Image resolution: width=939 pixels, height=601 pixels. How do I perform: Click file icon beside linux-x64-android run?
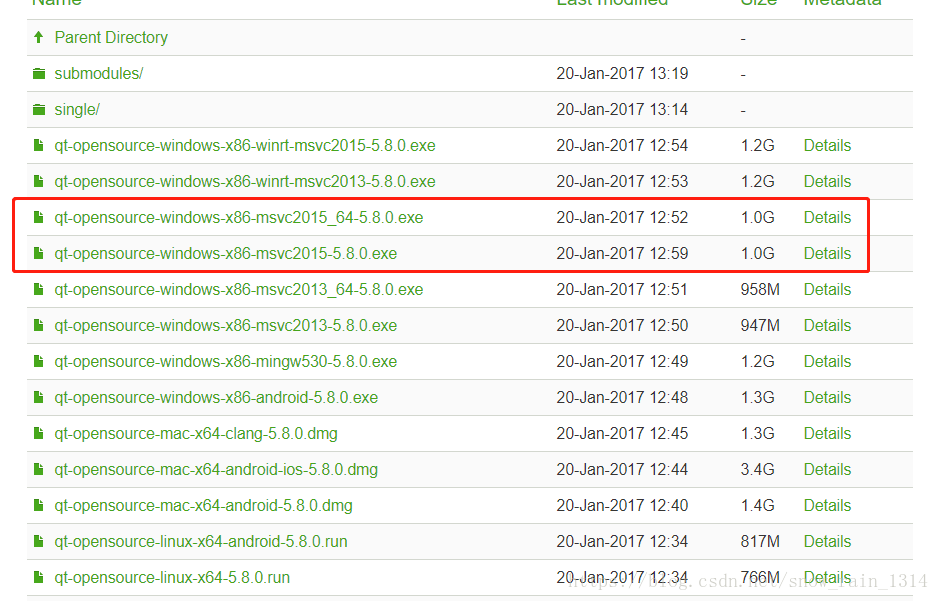click(39, 542)
